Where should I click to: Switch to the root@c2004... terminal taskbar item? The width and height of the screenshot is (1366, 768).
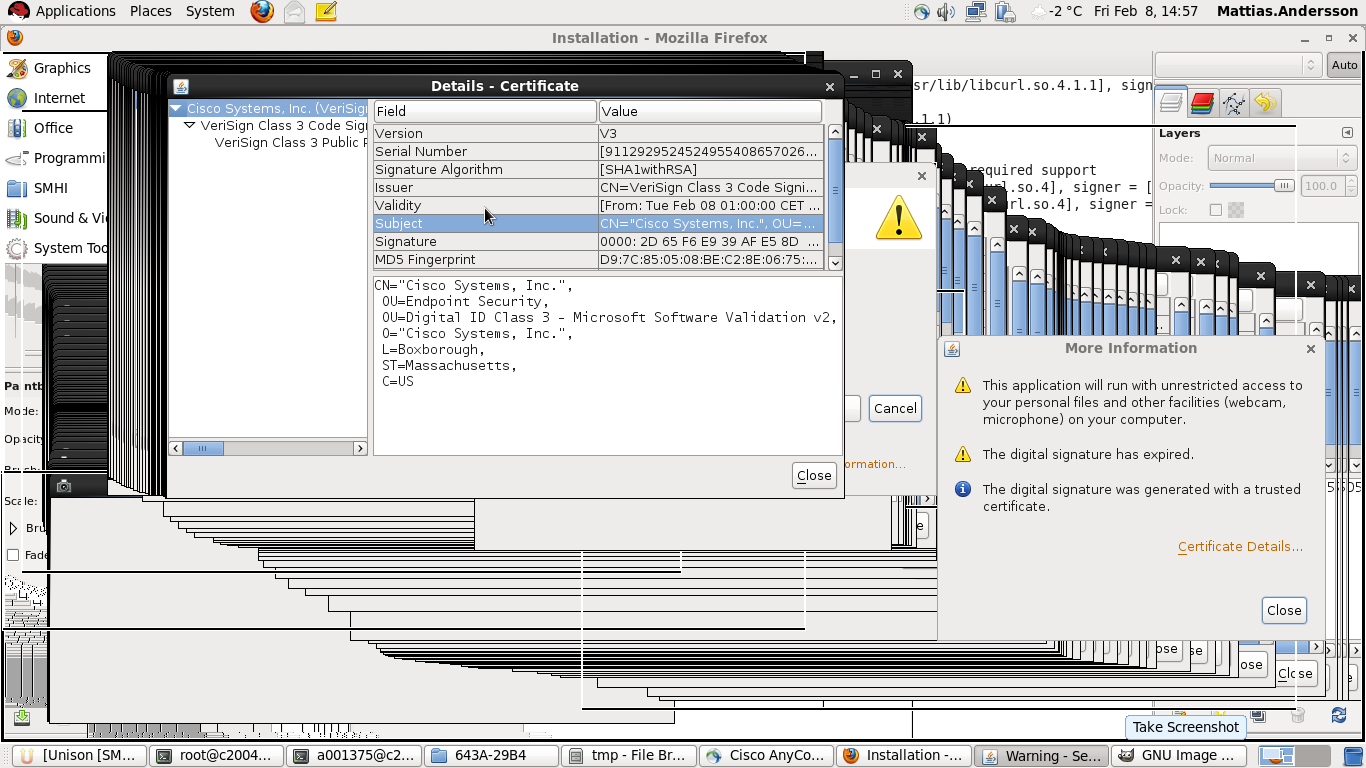tap(217, 756)
